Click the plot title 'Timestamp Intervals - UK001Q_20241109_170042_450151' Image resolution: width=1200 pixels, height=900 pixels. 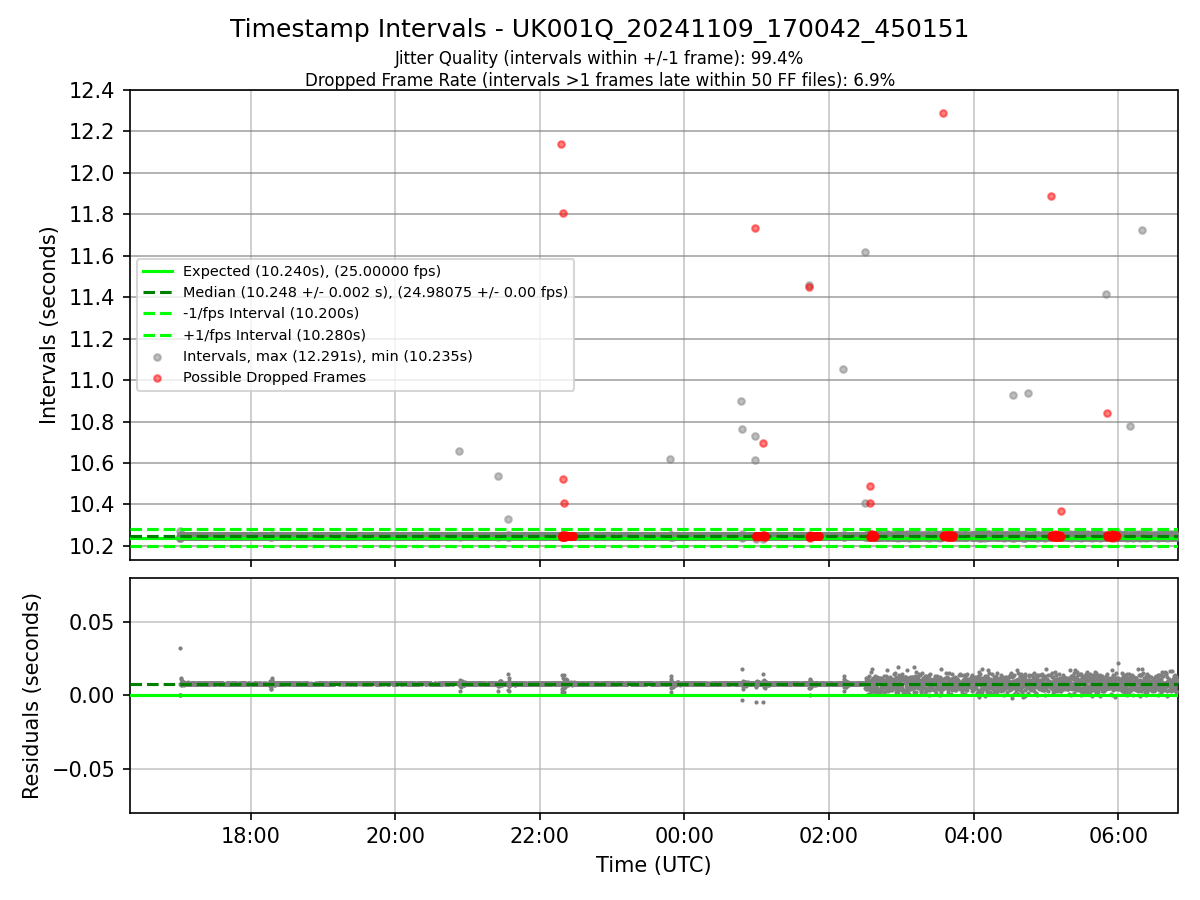pos(599,29)
